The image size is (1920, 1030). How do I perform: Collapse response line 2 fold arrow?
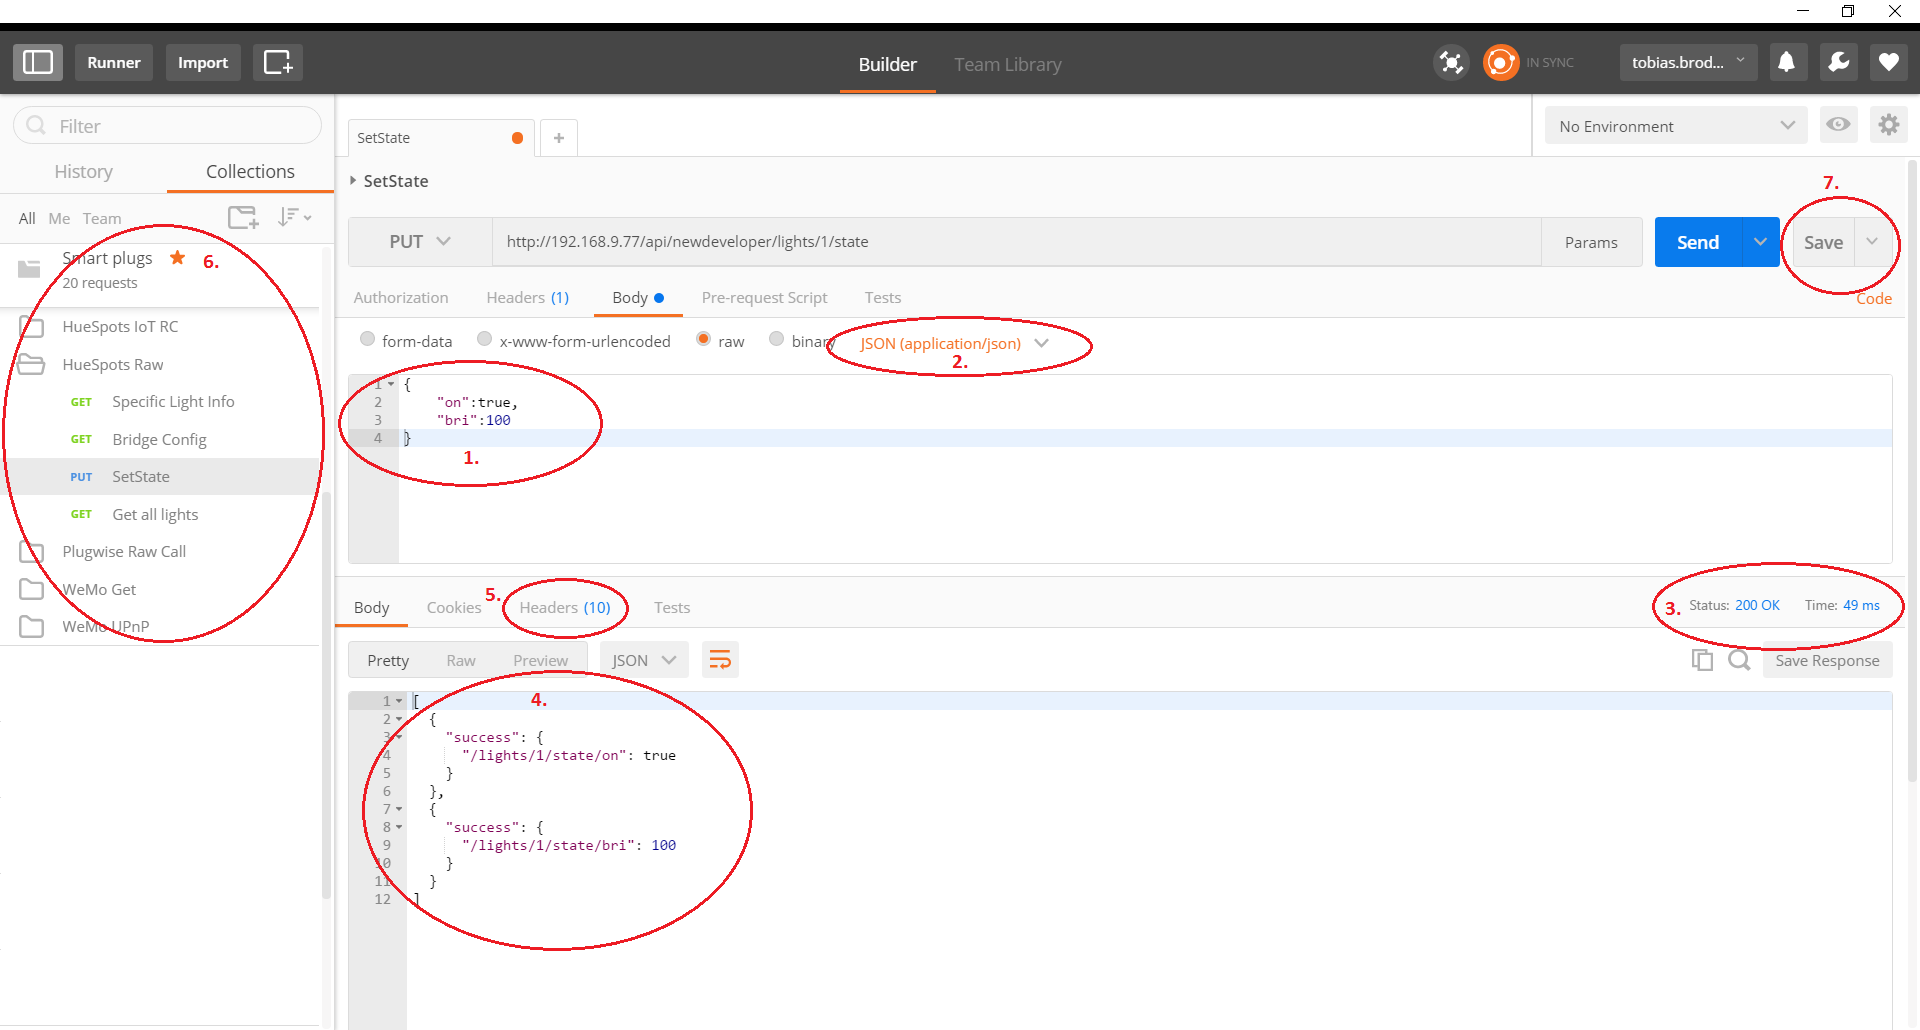click(x=399, y=719)
